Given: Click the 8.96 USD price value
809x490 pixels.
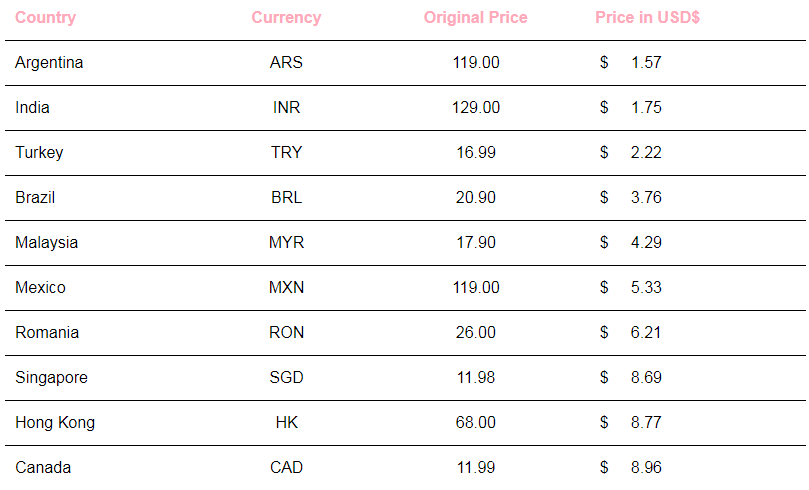Looking at the screenshot, I should click(x=646, y=467).
